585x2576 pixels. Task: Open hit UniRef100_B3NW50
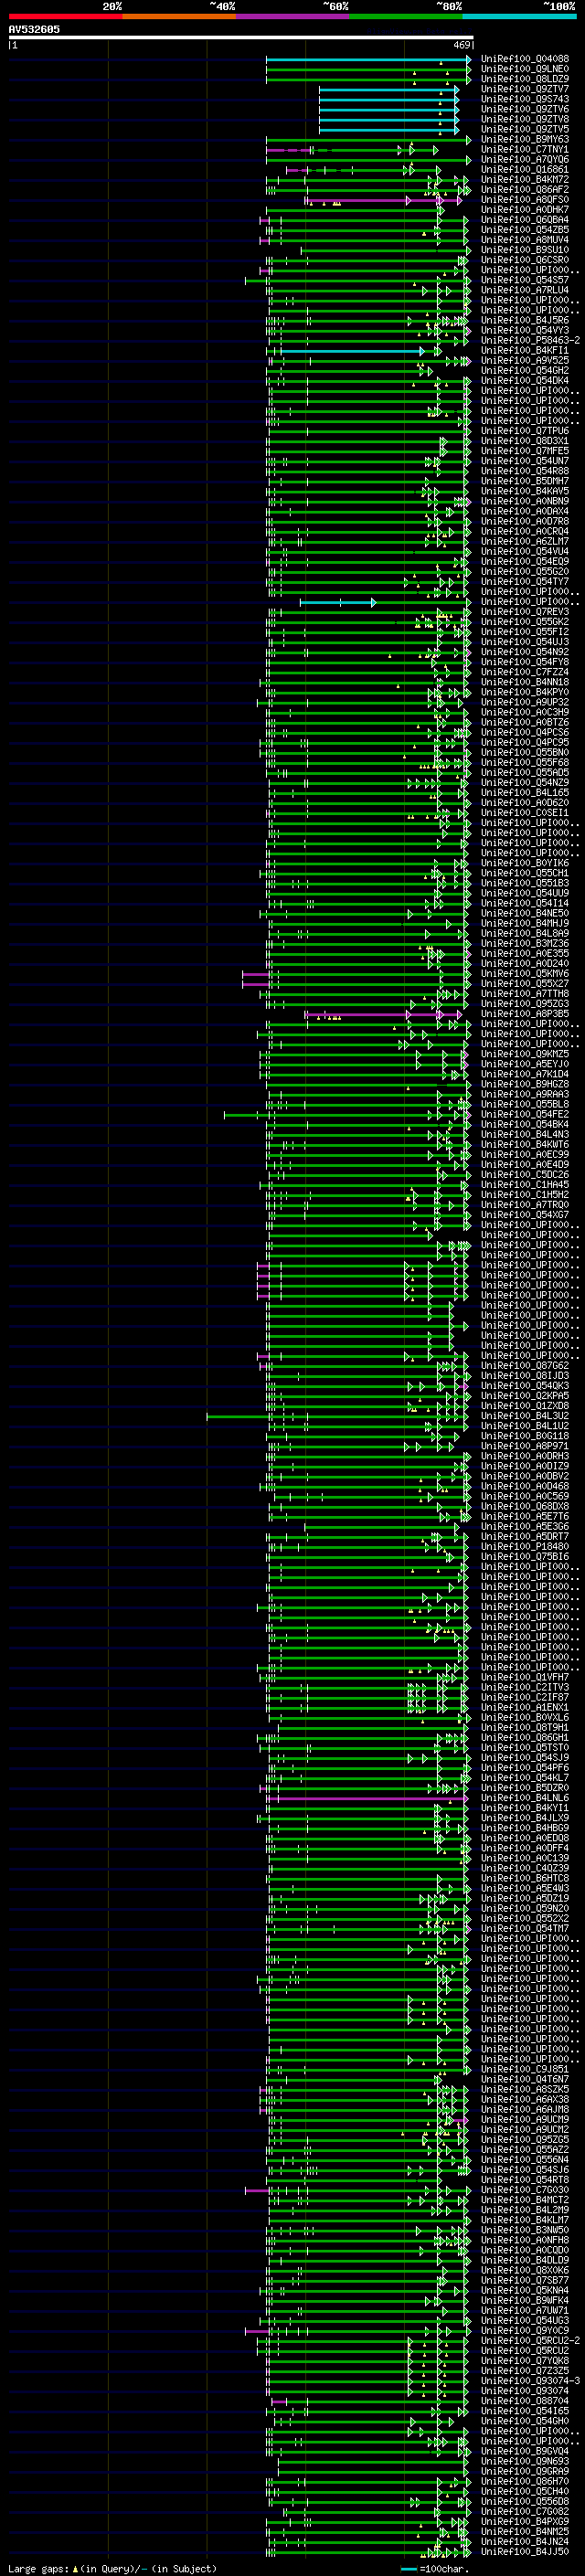click(x=525, y=2230)
